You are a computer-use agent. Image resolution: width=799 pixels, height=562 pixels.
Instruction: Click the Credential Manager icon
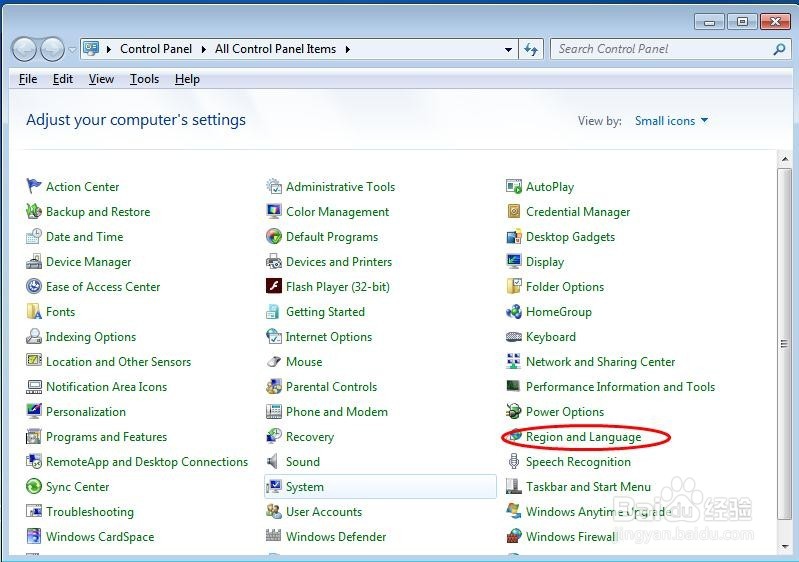click(514, 211)
